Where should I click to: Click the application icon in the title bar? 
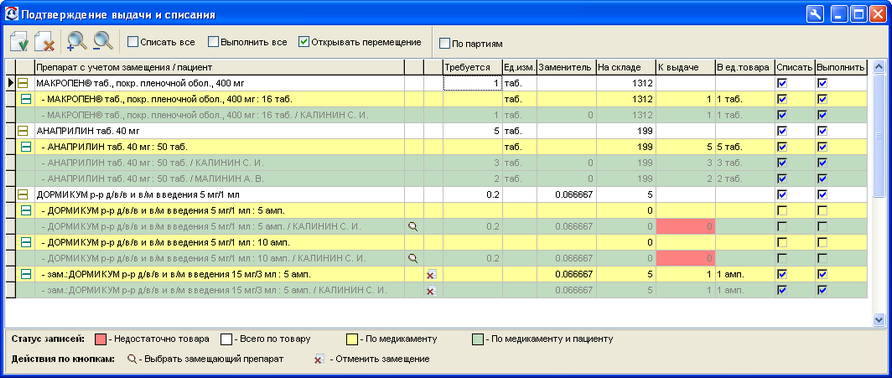[11, 14]
